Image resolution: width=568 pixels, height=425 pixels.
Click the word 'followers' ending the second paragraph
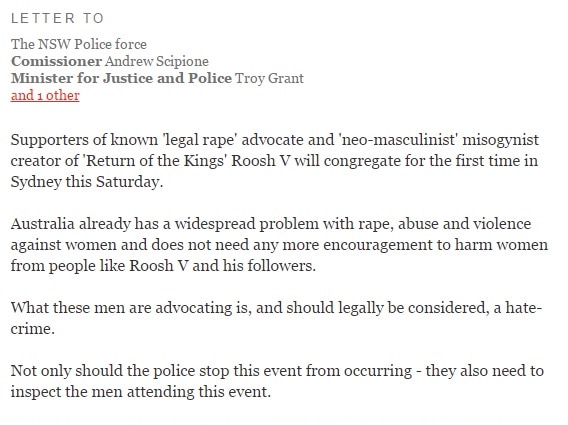point(281,266)
